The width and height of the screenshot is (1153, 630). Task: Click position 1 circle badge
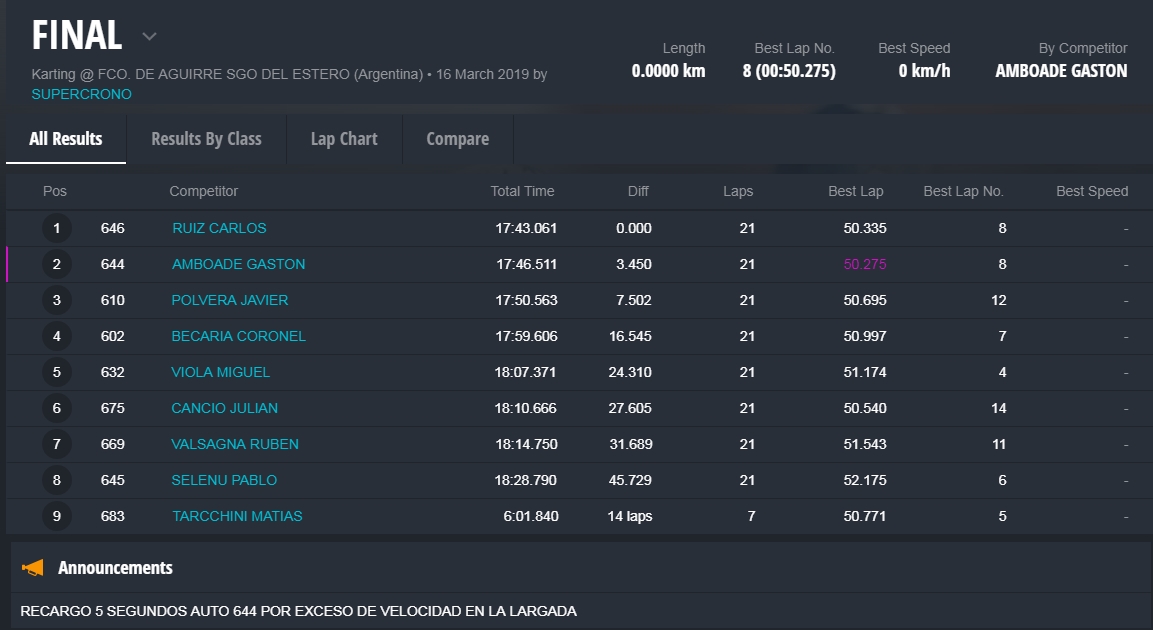pos(57,228)
